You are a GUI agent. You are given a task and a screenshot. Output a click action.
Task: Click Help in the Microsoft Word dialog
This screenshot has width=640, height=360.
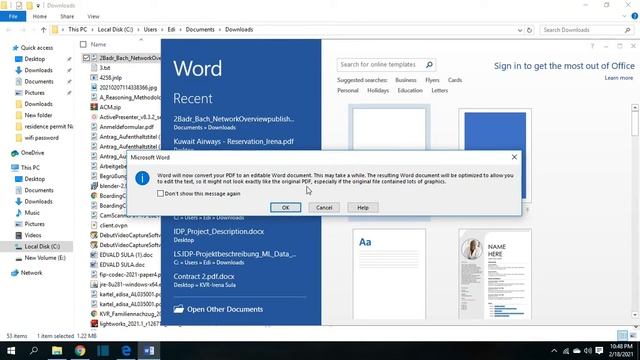362,207
